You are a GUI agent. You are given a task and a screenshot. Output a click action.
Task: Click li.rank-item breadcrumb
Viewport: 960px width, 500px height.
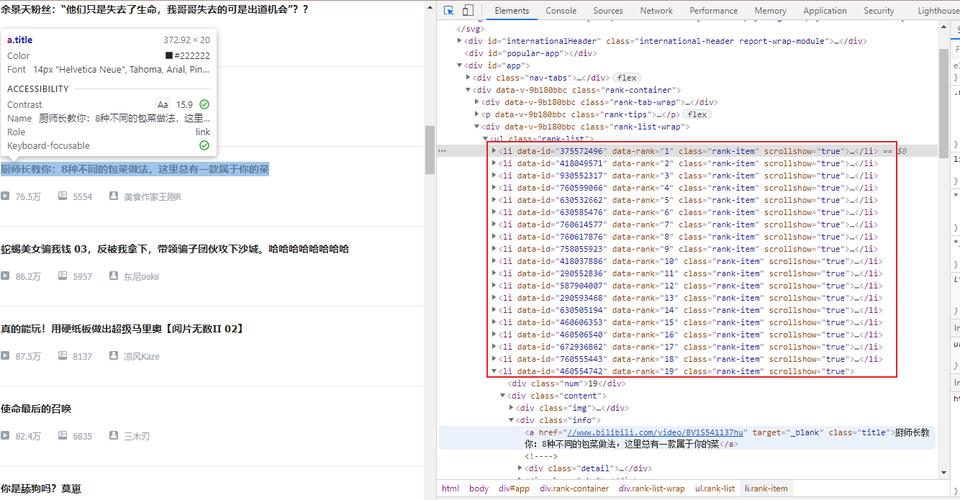pos(766,488)
